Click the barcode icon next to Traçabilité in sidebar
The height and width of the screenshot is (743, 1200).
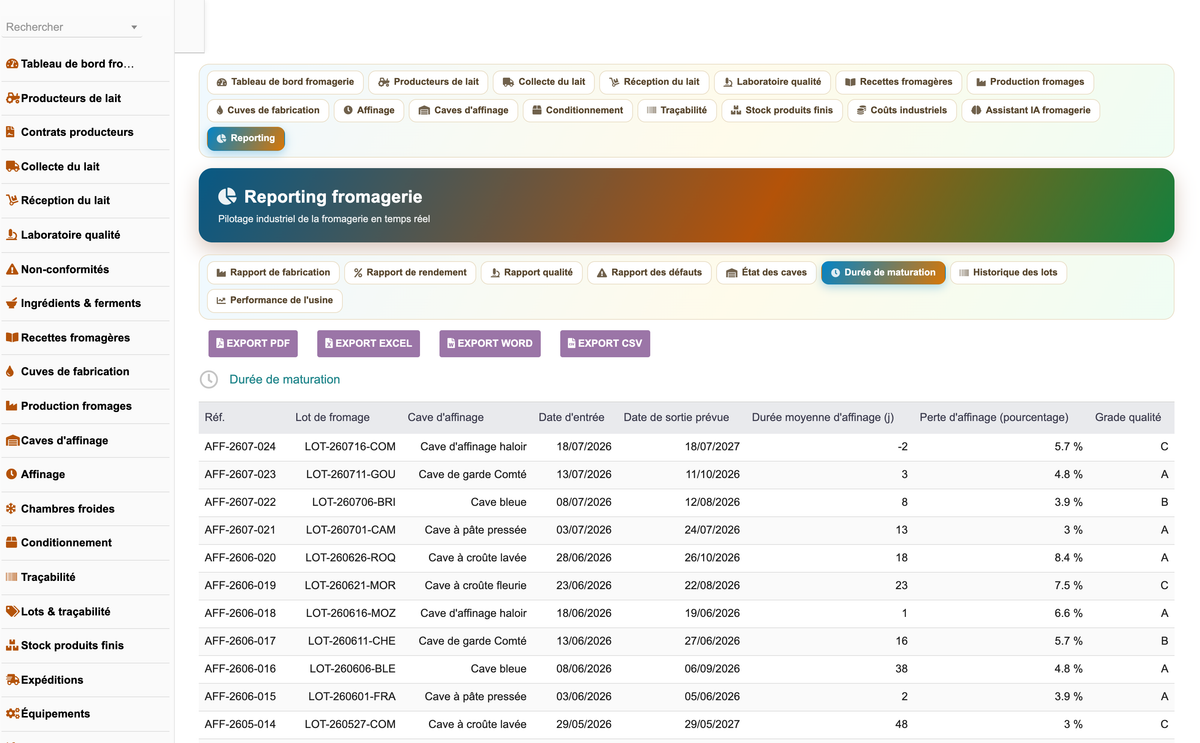tap(12, 577)
